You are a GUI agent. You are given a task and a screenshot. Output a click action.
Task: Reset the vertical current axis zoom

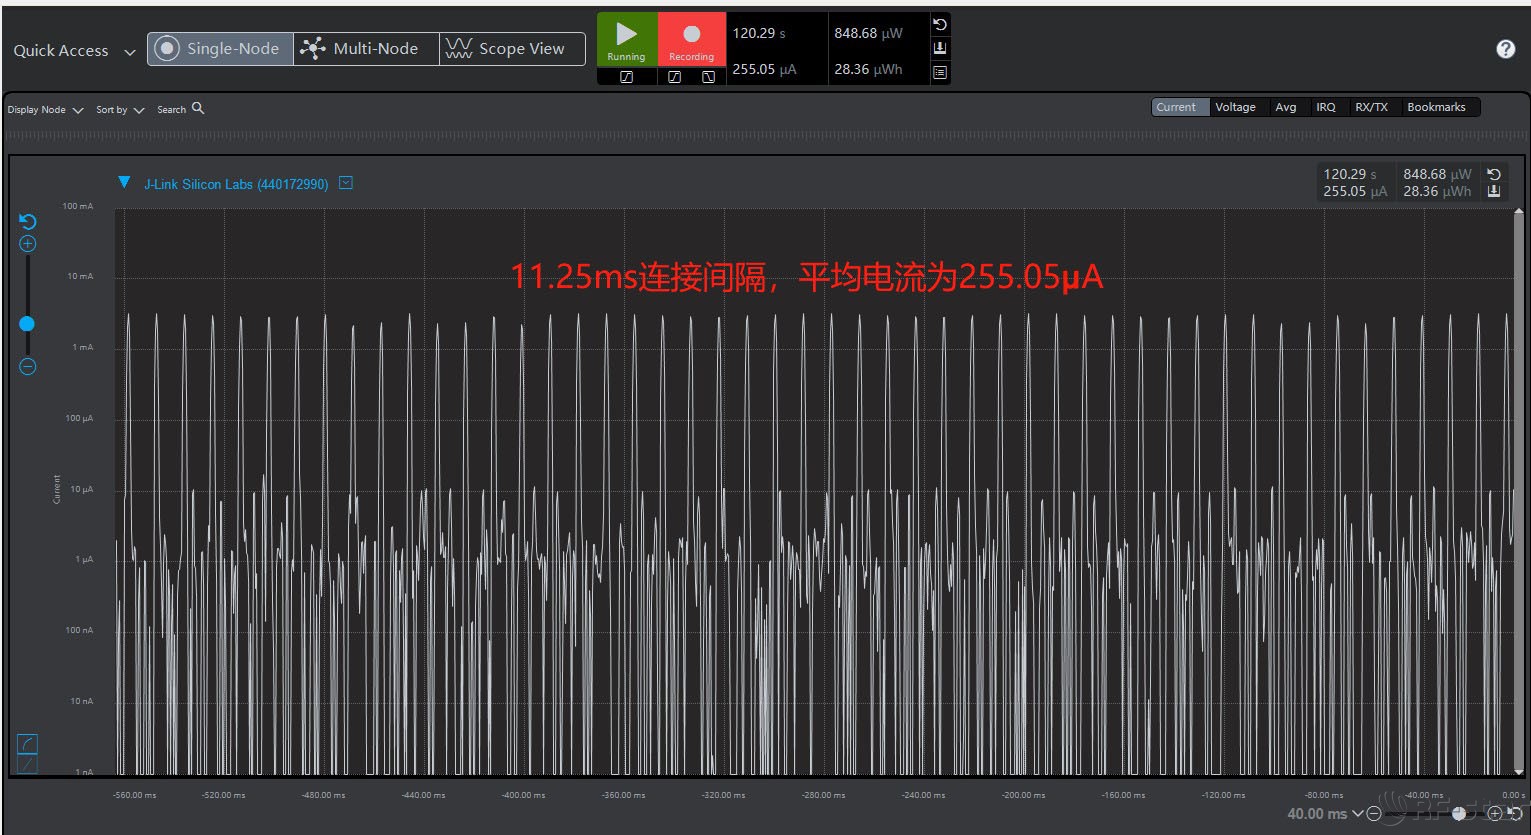click(x=28, y=221)
